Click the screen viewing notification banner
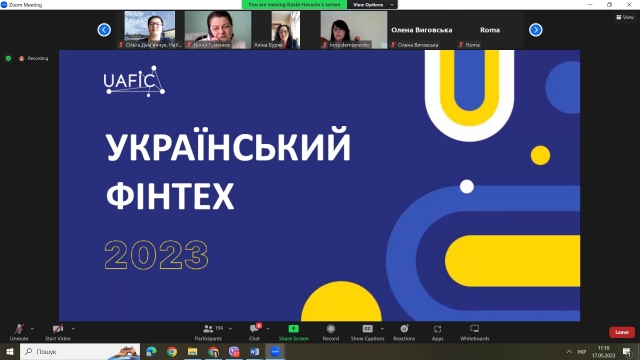This screenshot has height=360, width=640. (294, 4)
